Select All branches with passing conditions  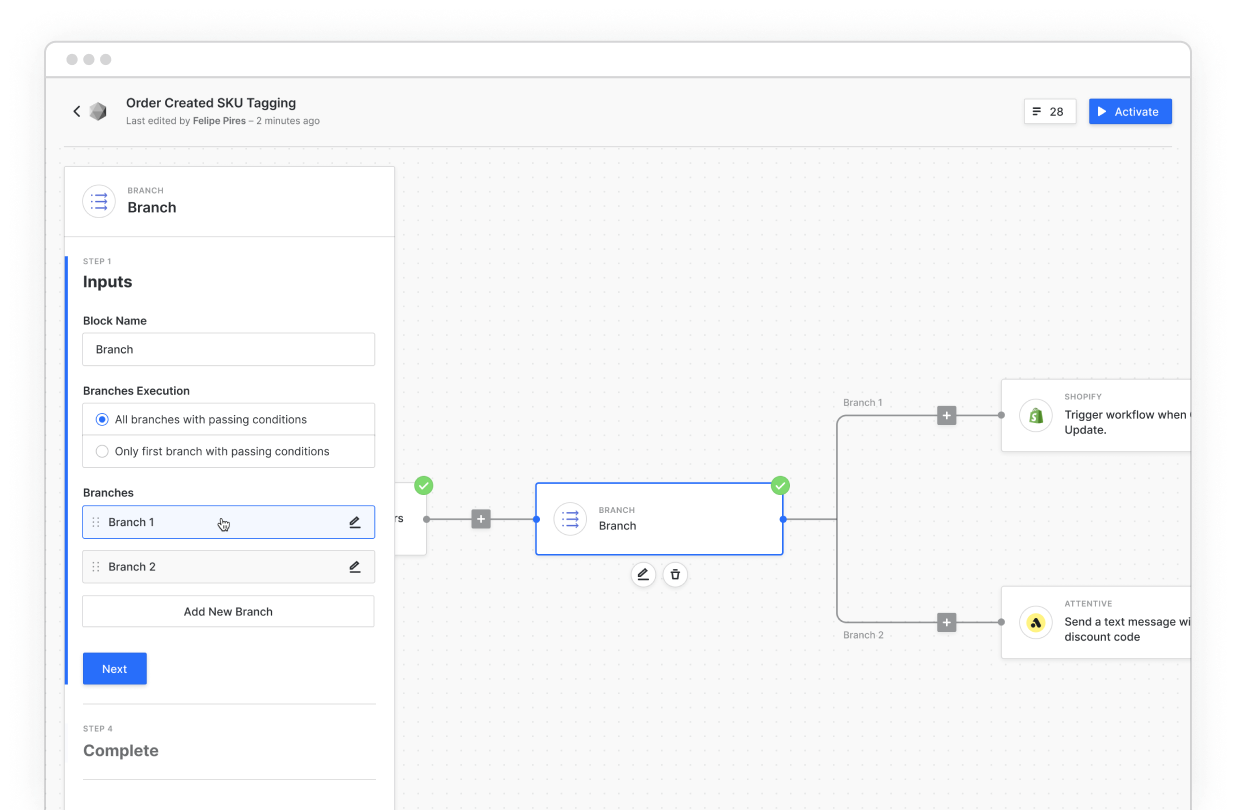point(102,420)
